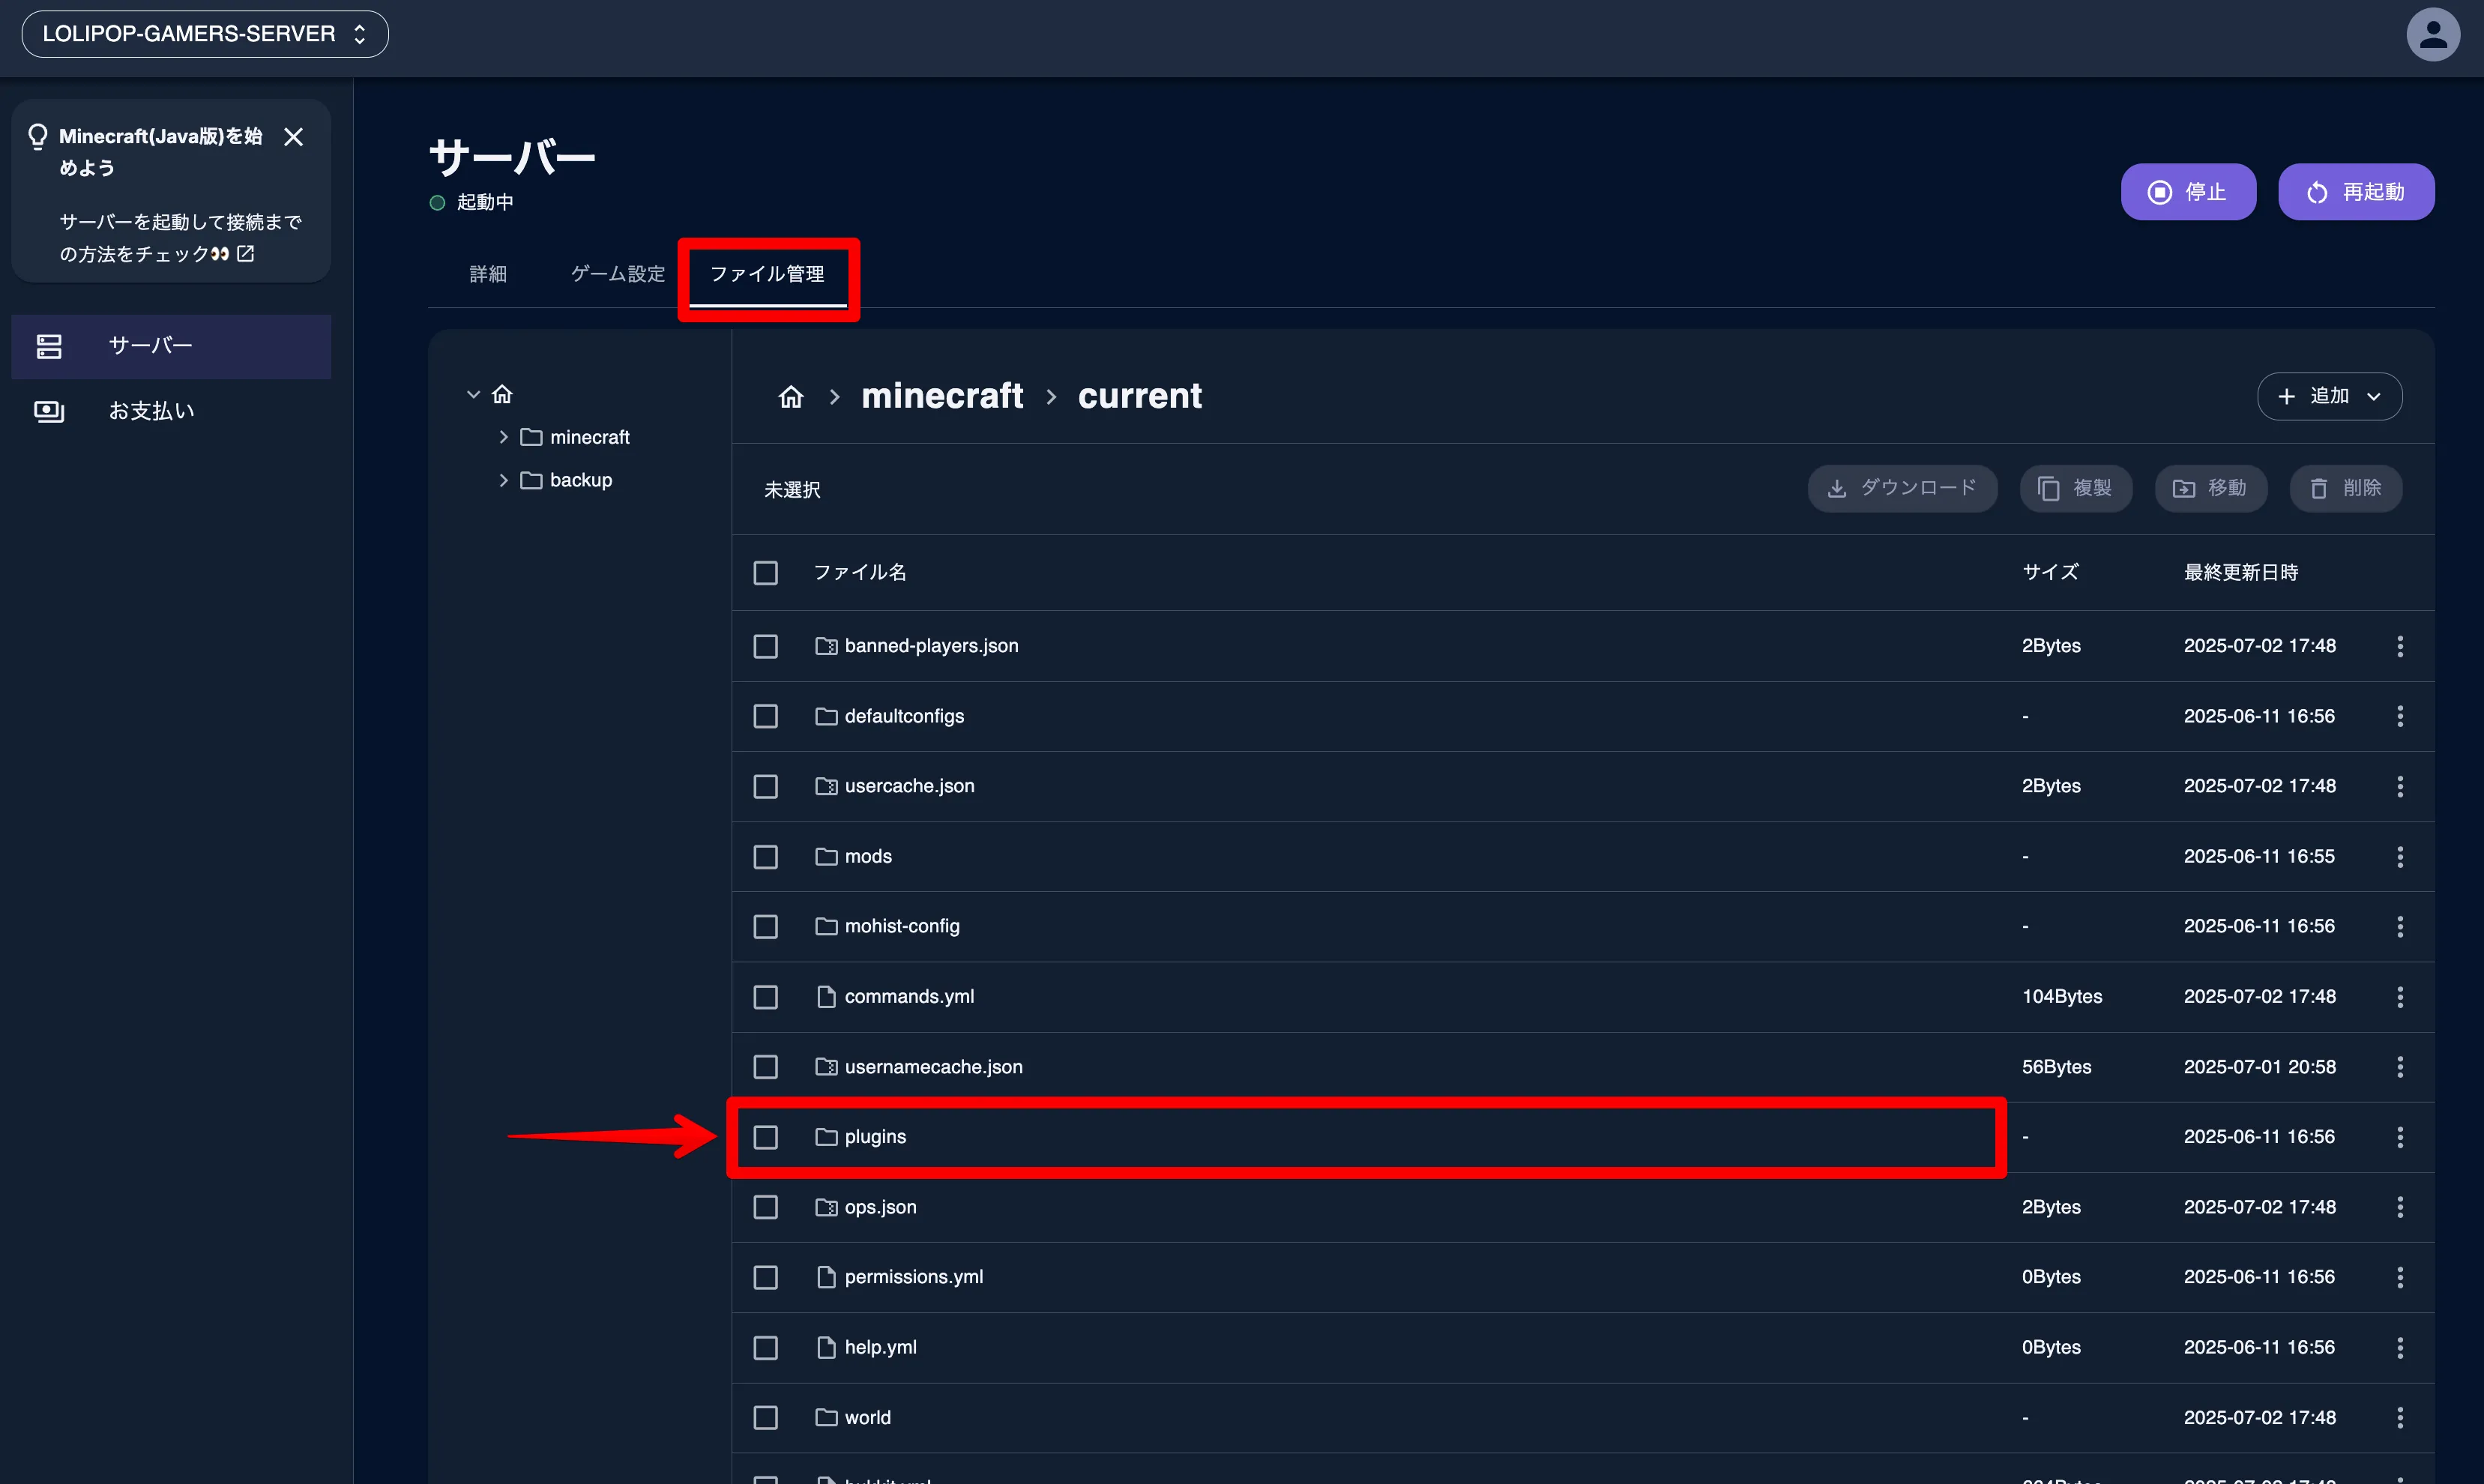Check the box for defaultconfigs

(766, 716)
